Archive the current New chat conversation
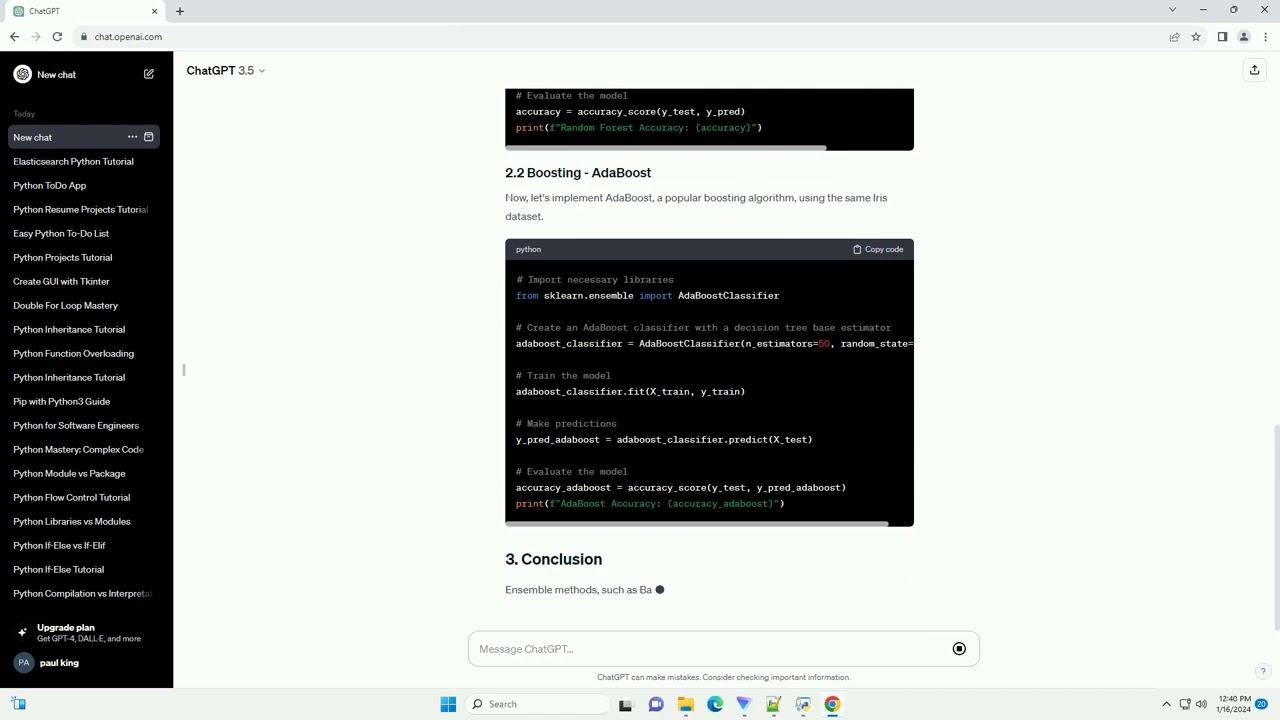 coord(149,137)
